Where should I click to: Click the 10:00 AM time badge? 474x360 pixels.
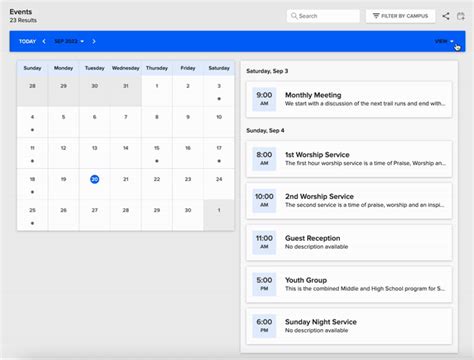264,201
